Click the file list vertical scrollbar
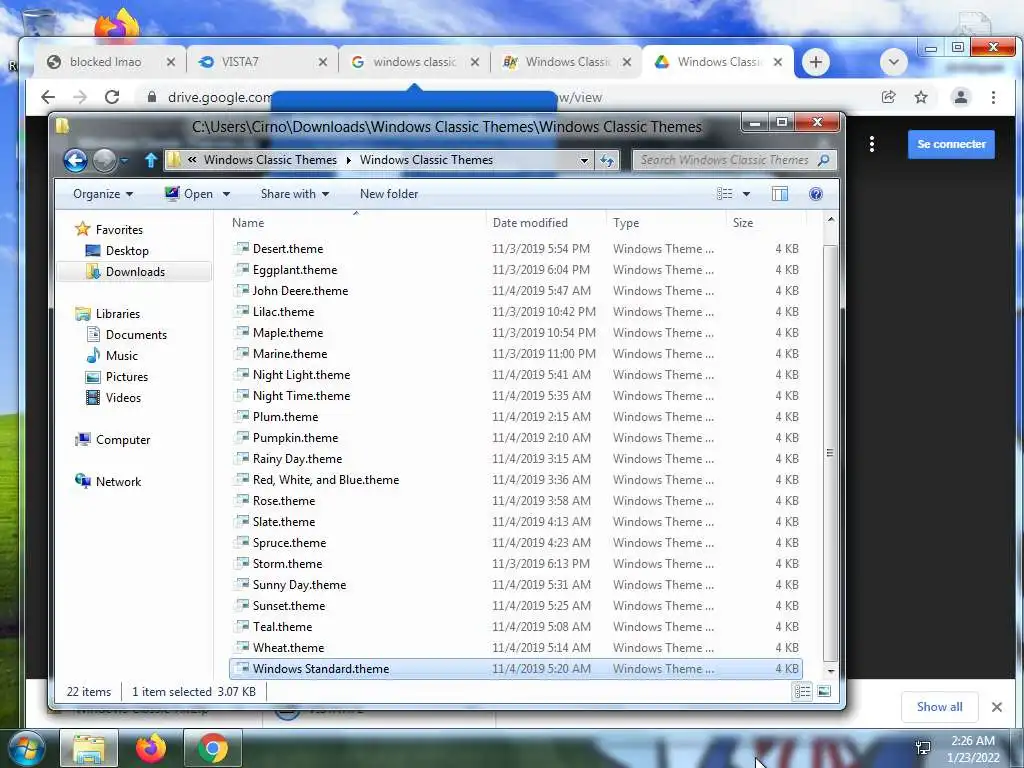This screenshot has width=1024, height=768. click(x=830, y=453)
